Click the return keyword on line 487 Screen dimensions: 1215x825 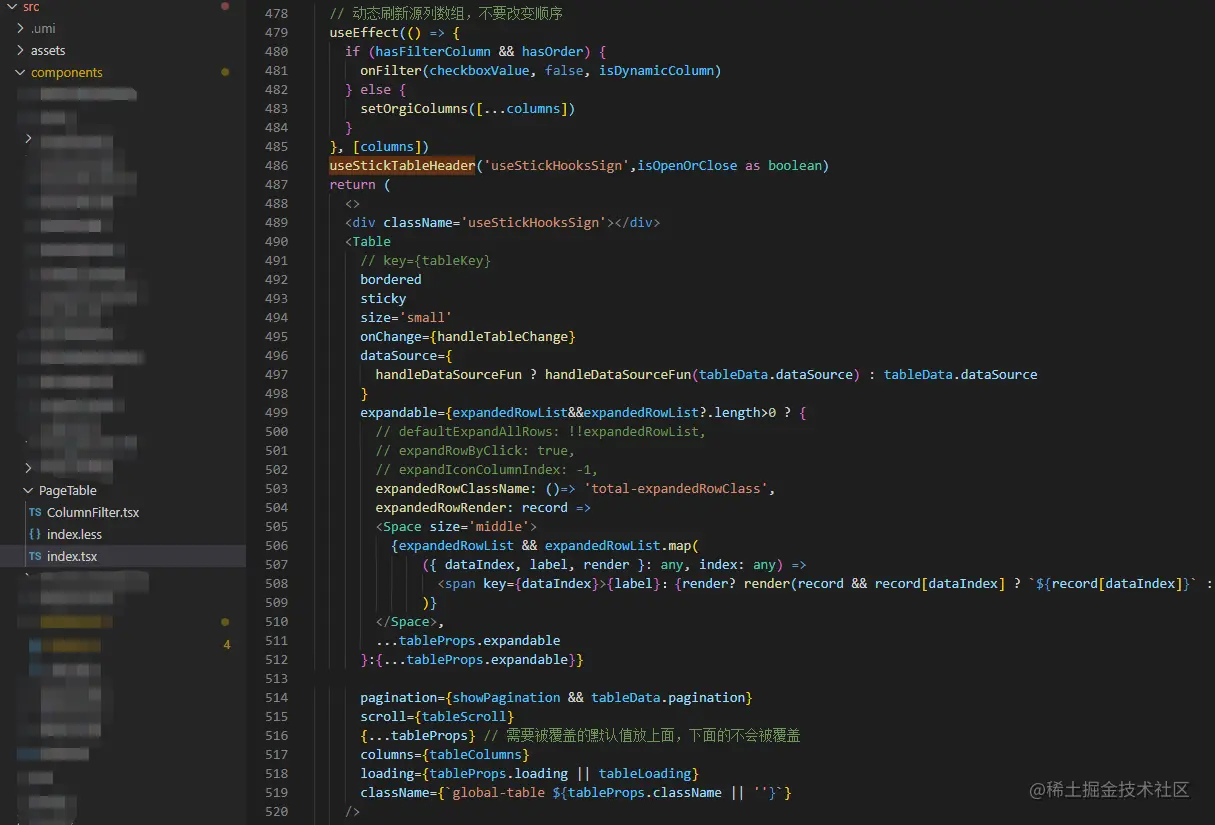tap(352, 184)
